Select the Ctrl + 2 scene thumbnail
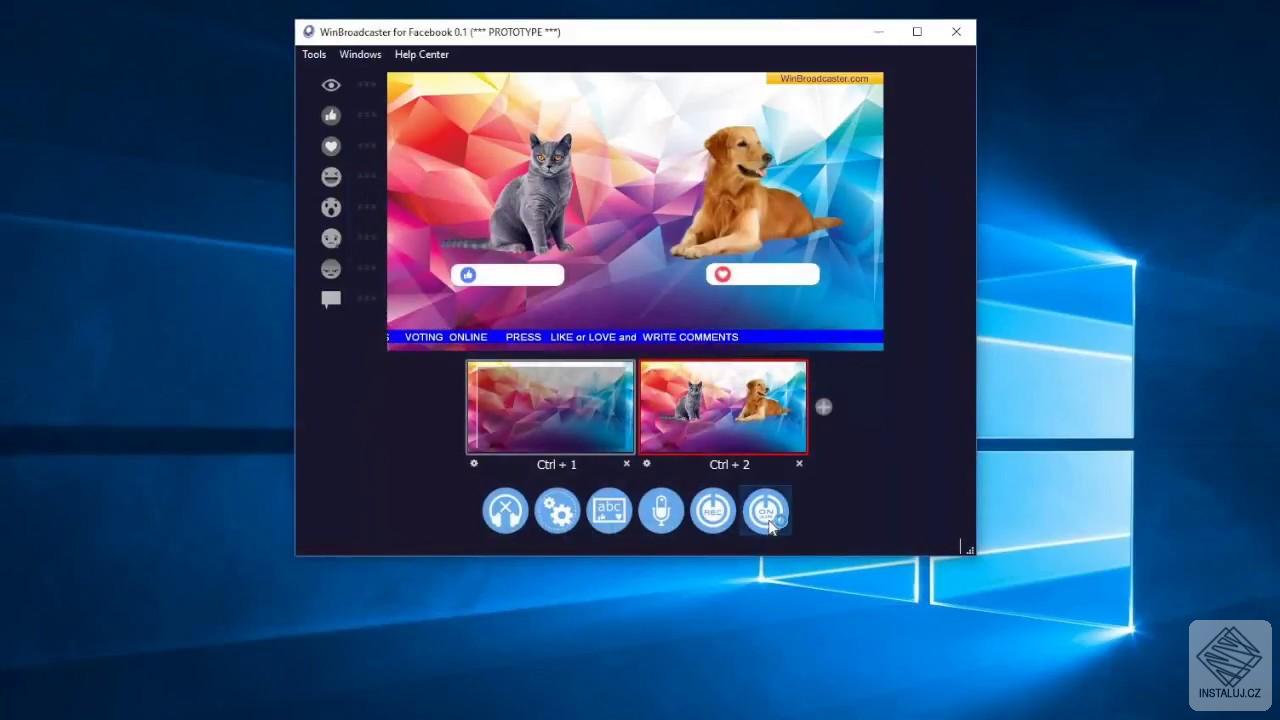This screenshot has height=720, width=1280. [x=723, y=408]
